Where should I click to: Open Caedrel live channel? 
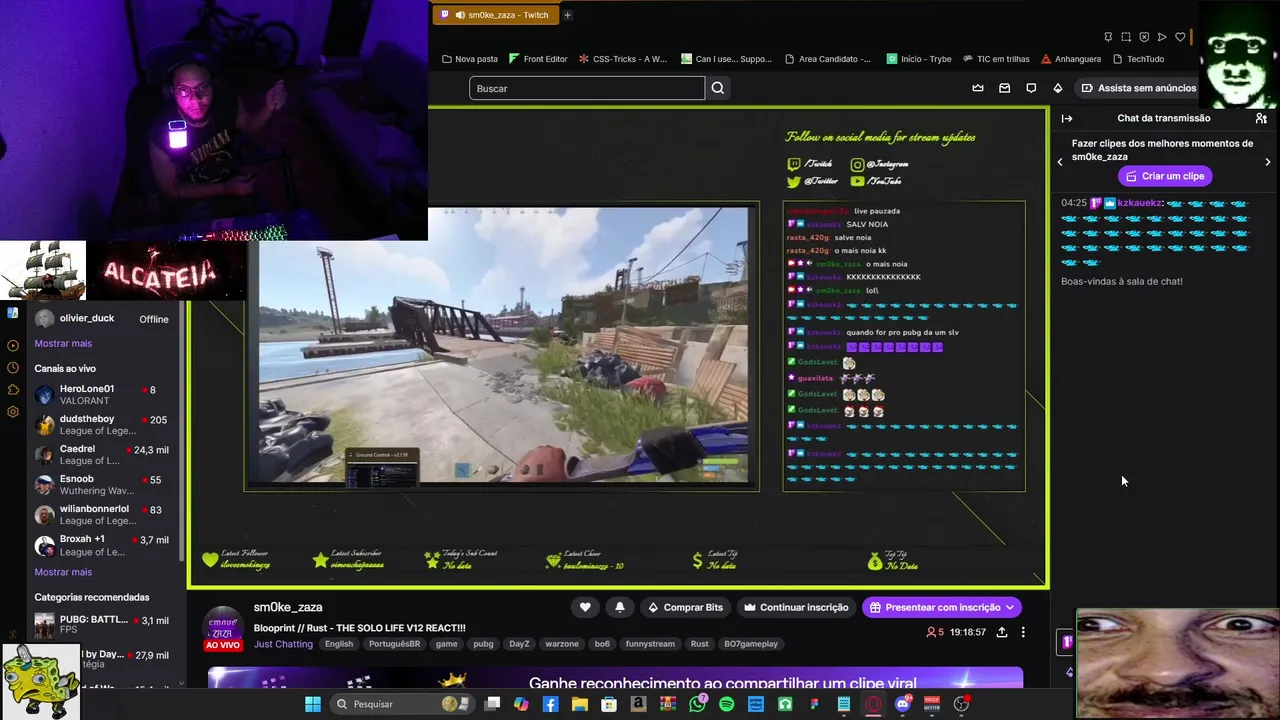(104, 454)
